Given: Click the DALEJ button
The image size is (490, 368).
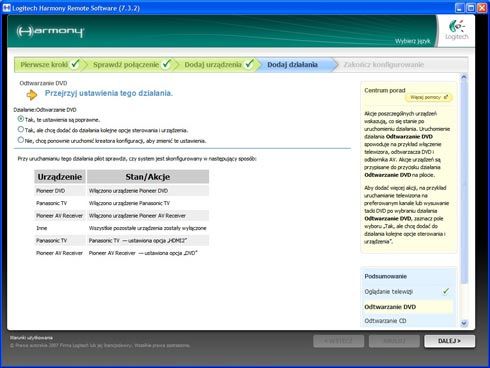Looking at the screenshot, I should pyautogui.click(x=449, y=341).
